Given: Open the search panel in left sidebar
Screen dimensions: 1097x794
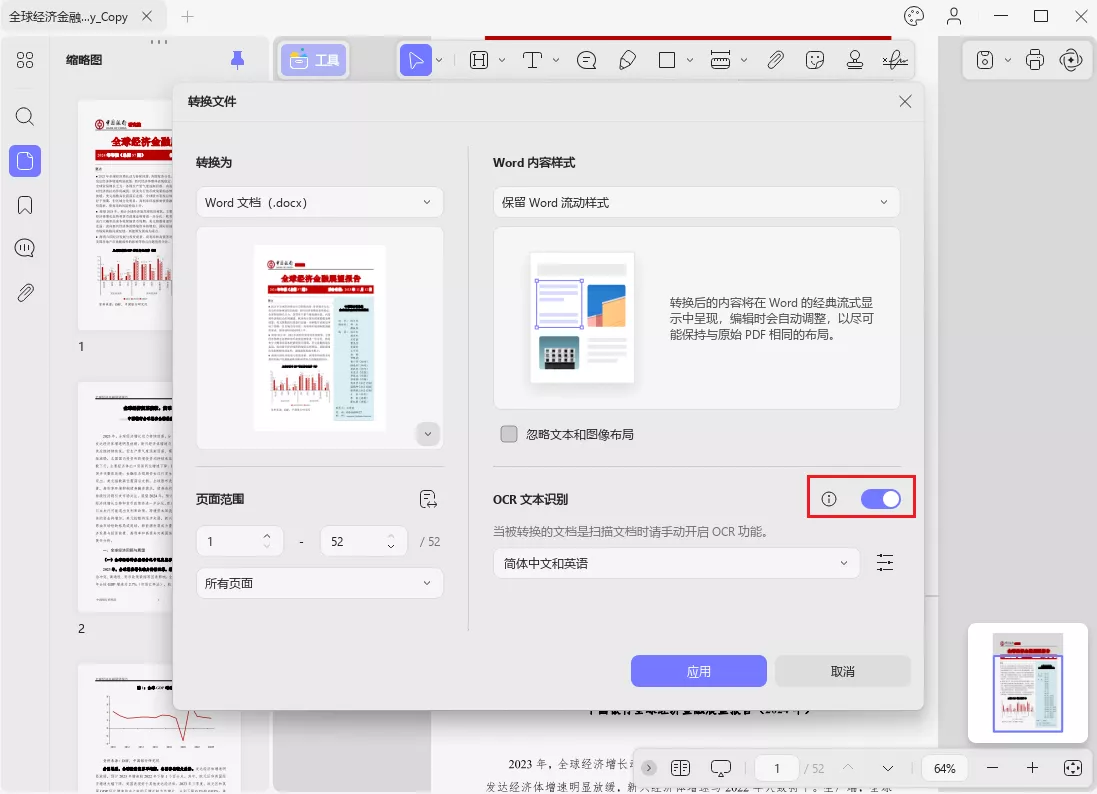Looking at the screenshot, I should point(24,116).
